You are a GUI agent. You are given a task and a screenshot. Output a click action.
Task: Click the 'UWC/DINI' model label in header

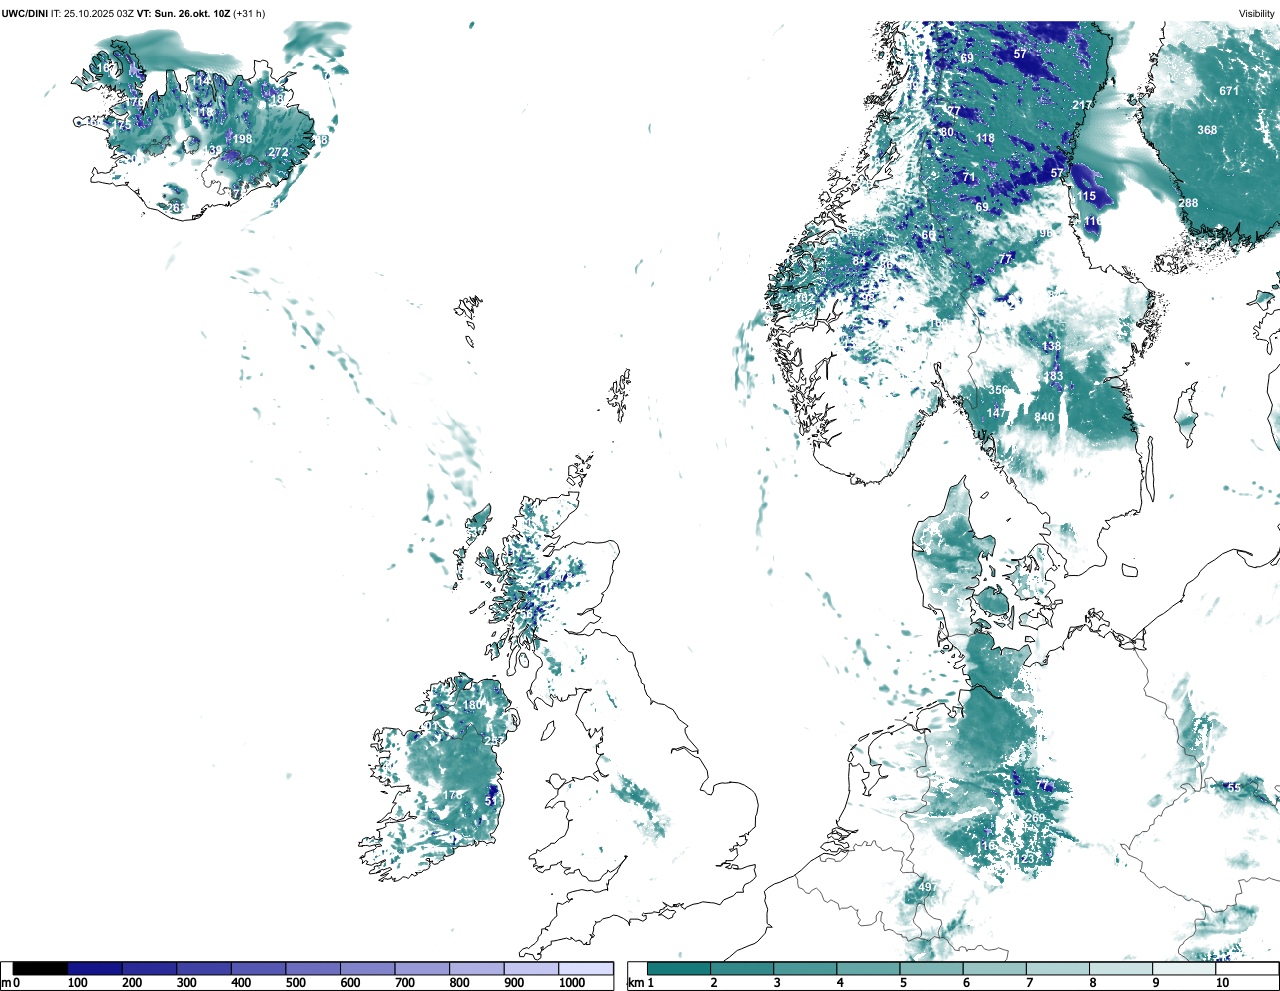click(25, 14)
